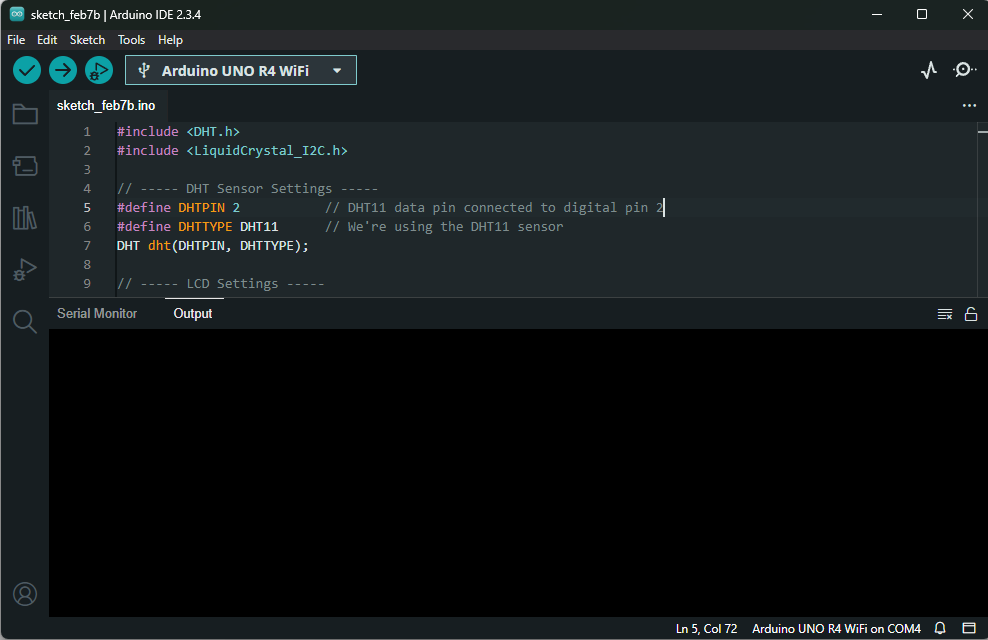Upload the sketch with the arrow button

click(x=63, y=70)
